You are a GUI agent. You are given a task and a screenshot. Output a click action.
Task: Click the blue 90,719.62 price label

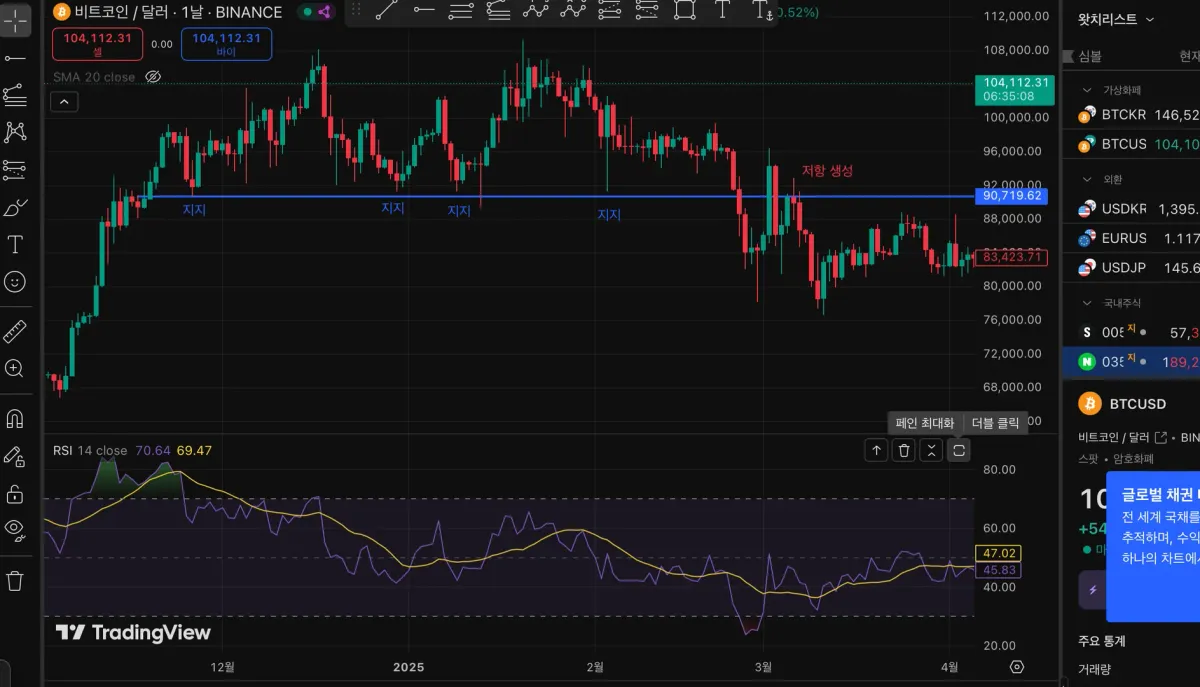tap(1013, 196)
